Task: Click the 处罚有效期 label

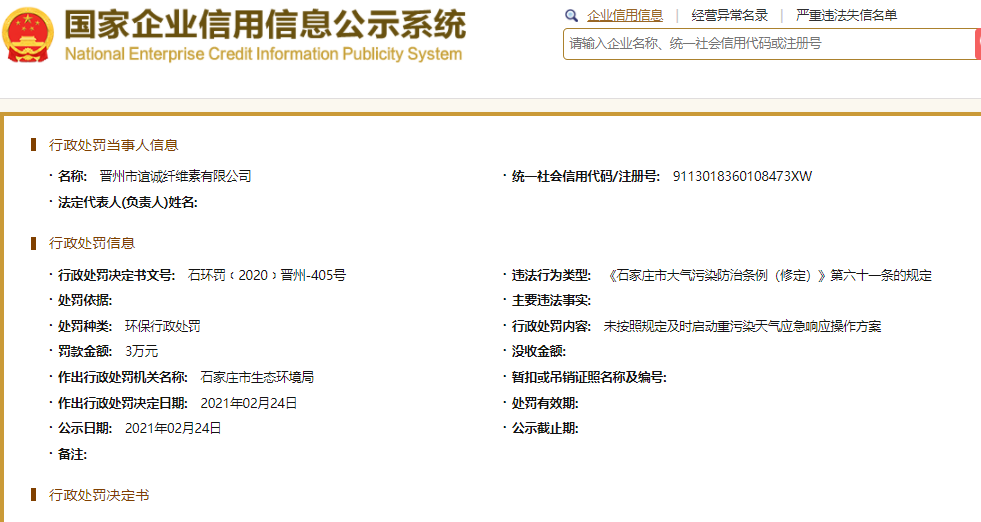Action: pos(545,403)
